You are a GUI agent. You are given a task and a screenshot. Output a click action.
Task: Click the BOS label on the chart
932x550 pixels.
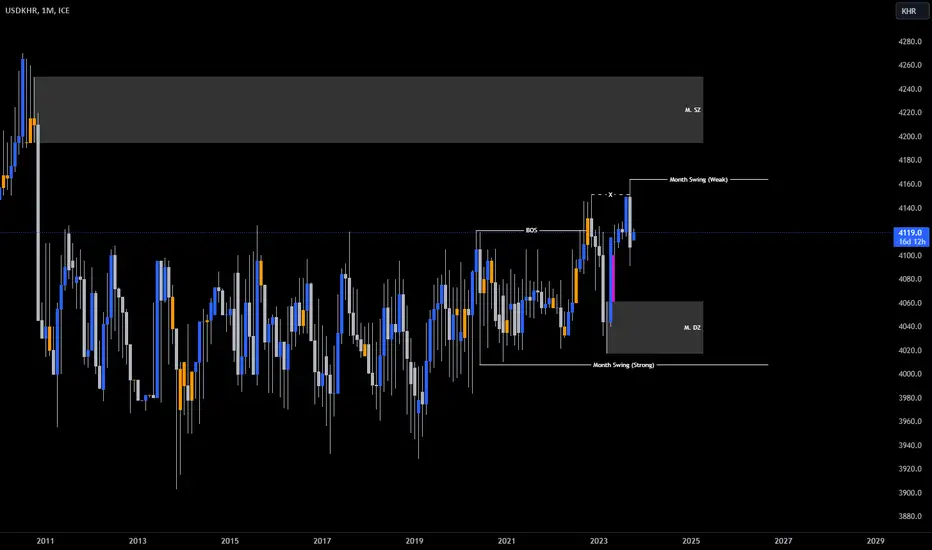(531, 230)
